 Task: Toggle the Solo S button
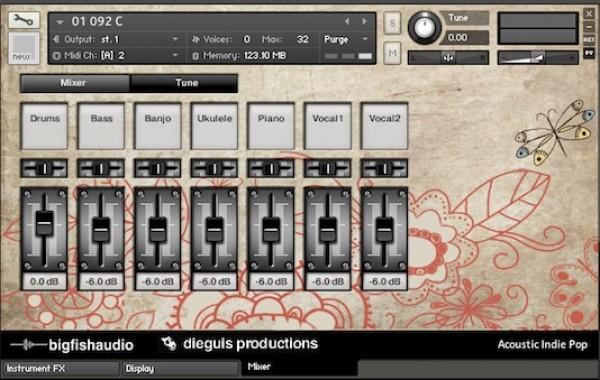pos(392,23)
